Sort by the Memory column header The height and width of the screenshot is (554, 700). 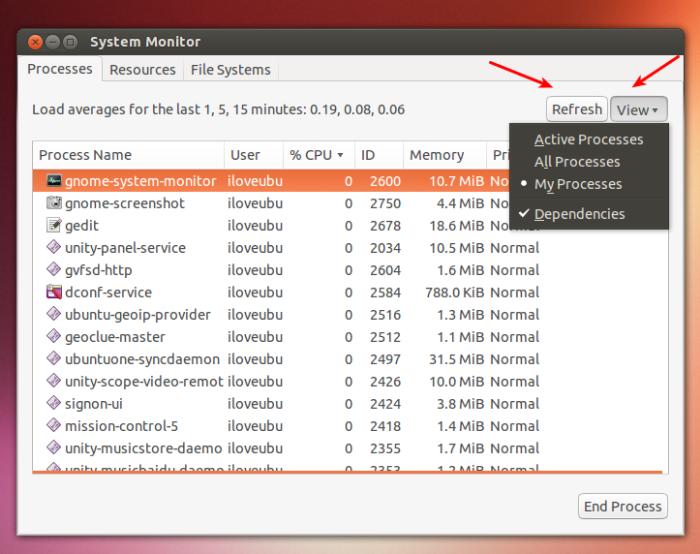[x=445, y=155]
